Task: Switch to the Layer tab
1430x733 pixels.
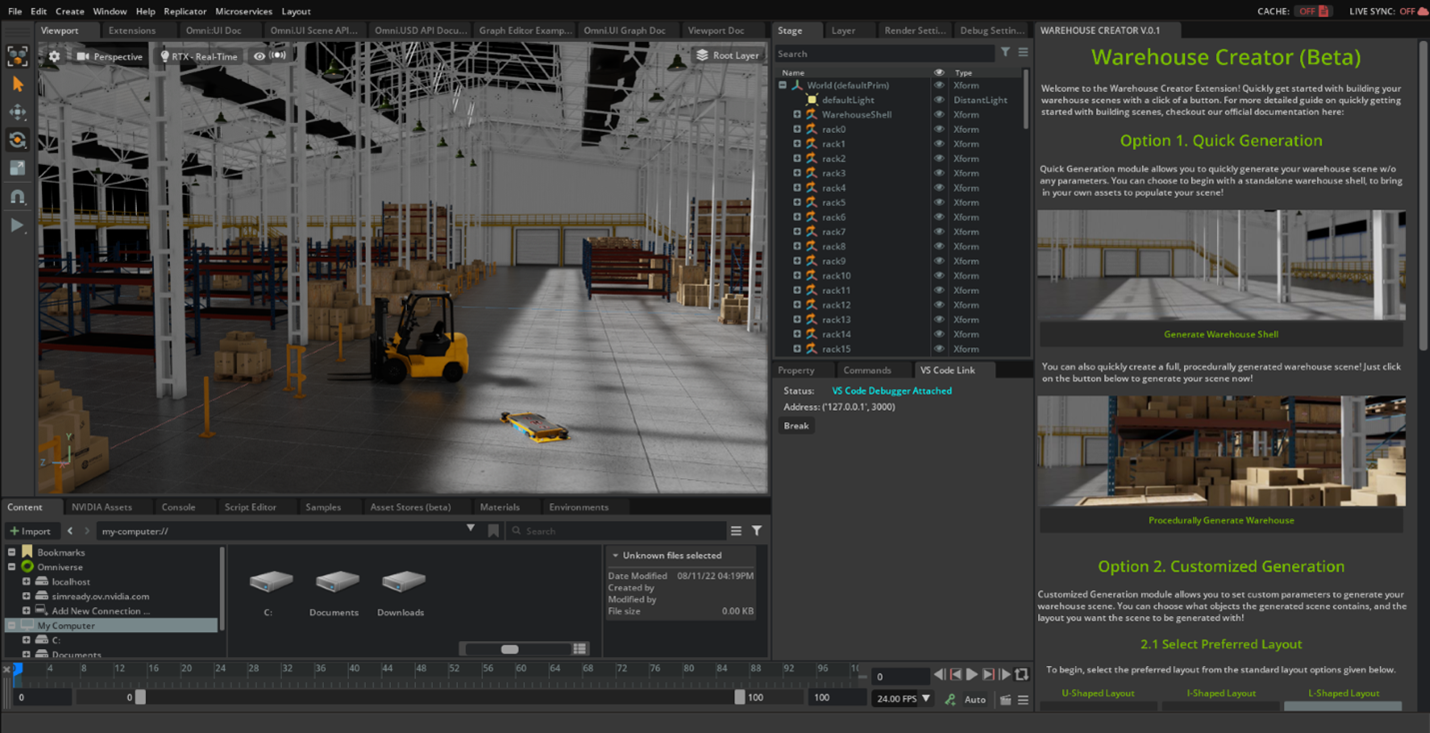Action: pos(843,30)
